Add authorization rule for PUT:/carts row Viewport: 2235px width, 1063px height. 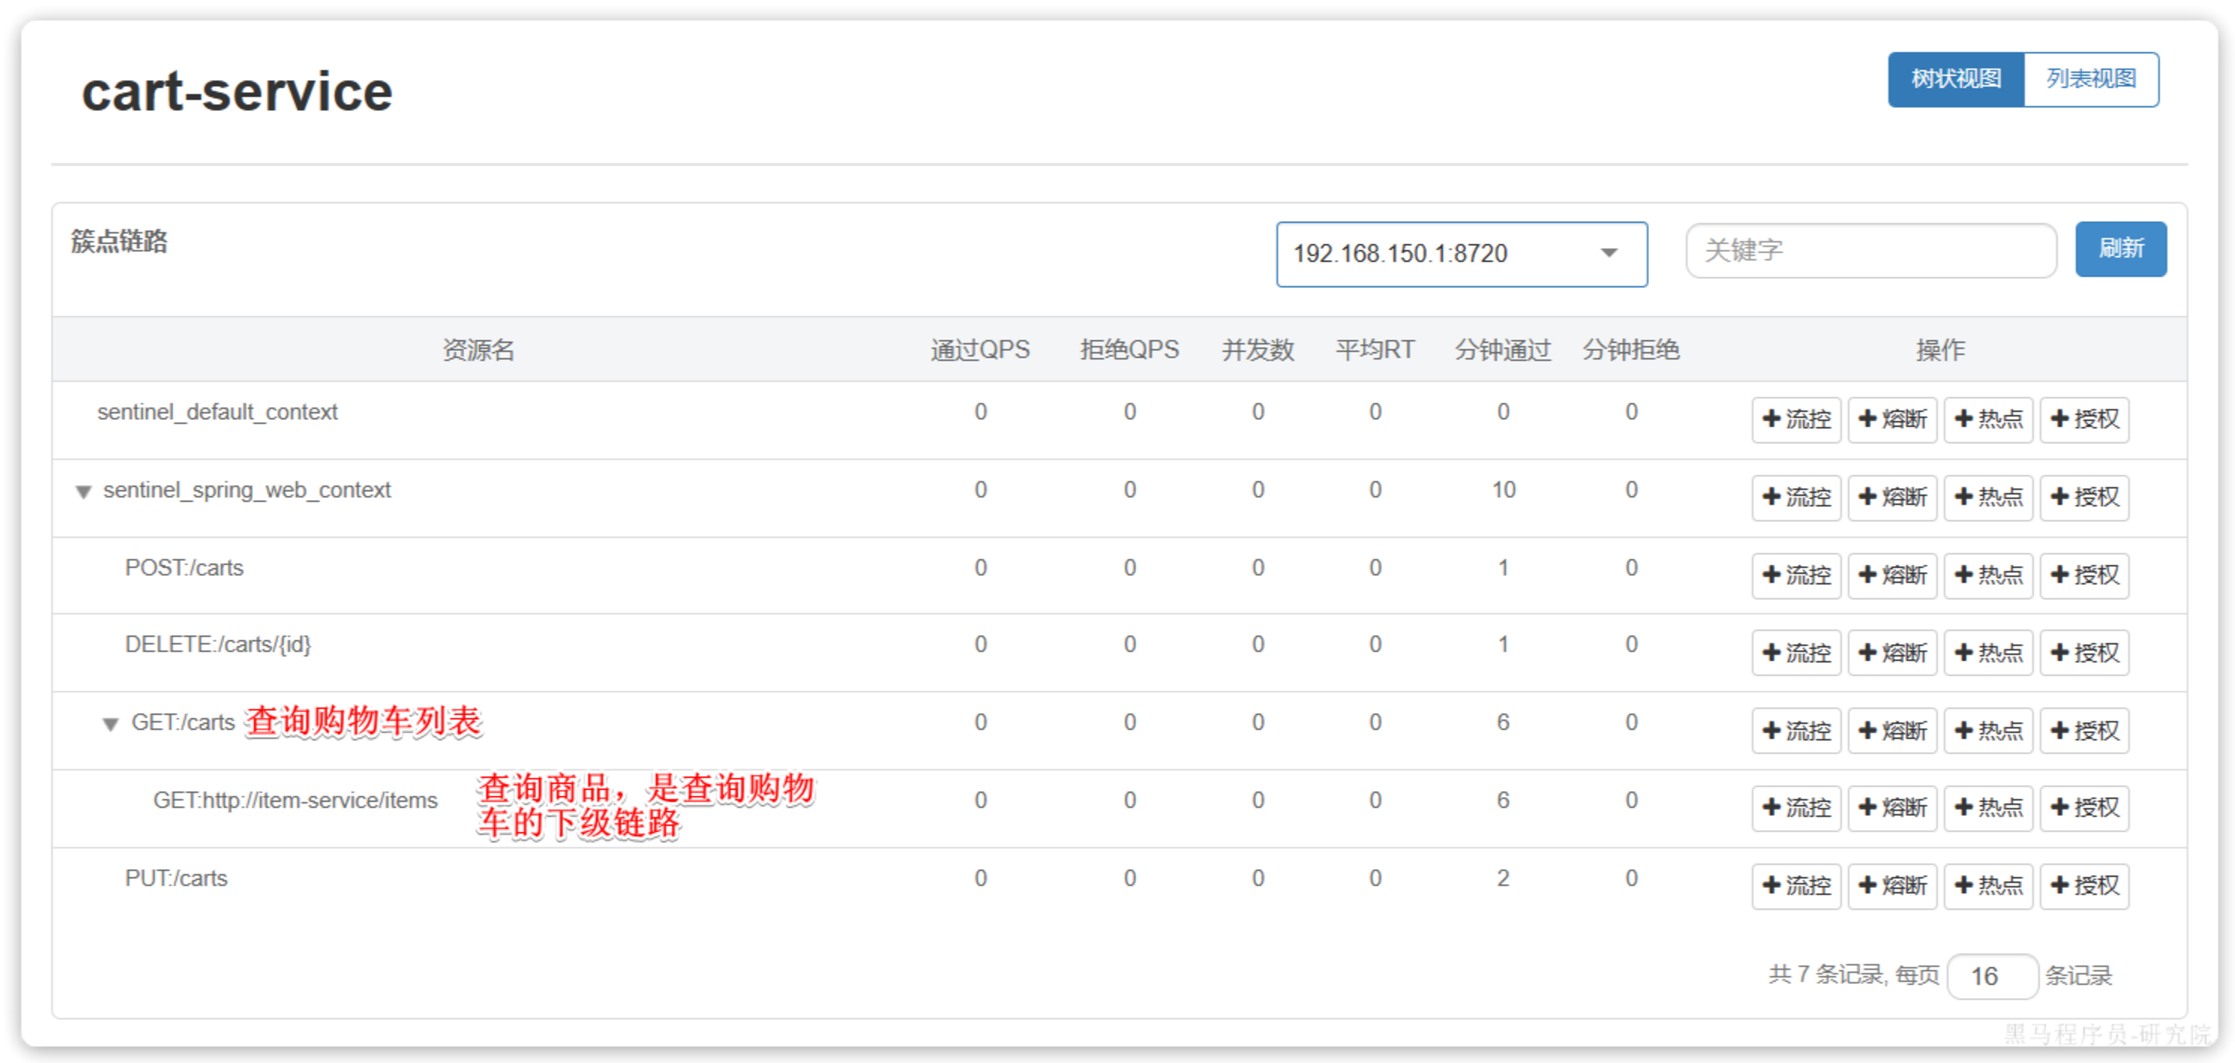[x=2084, y=886]
